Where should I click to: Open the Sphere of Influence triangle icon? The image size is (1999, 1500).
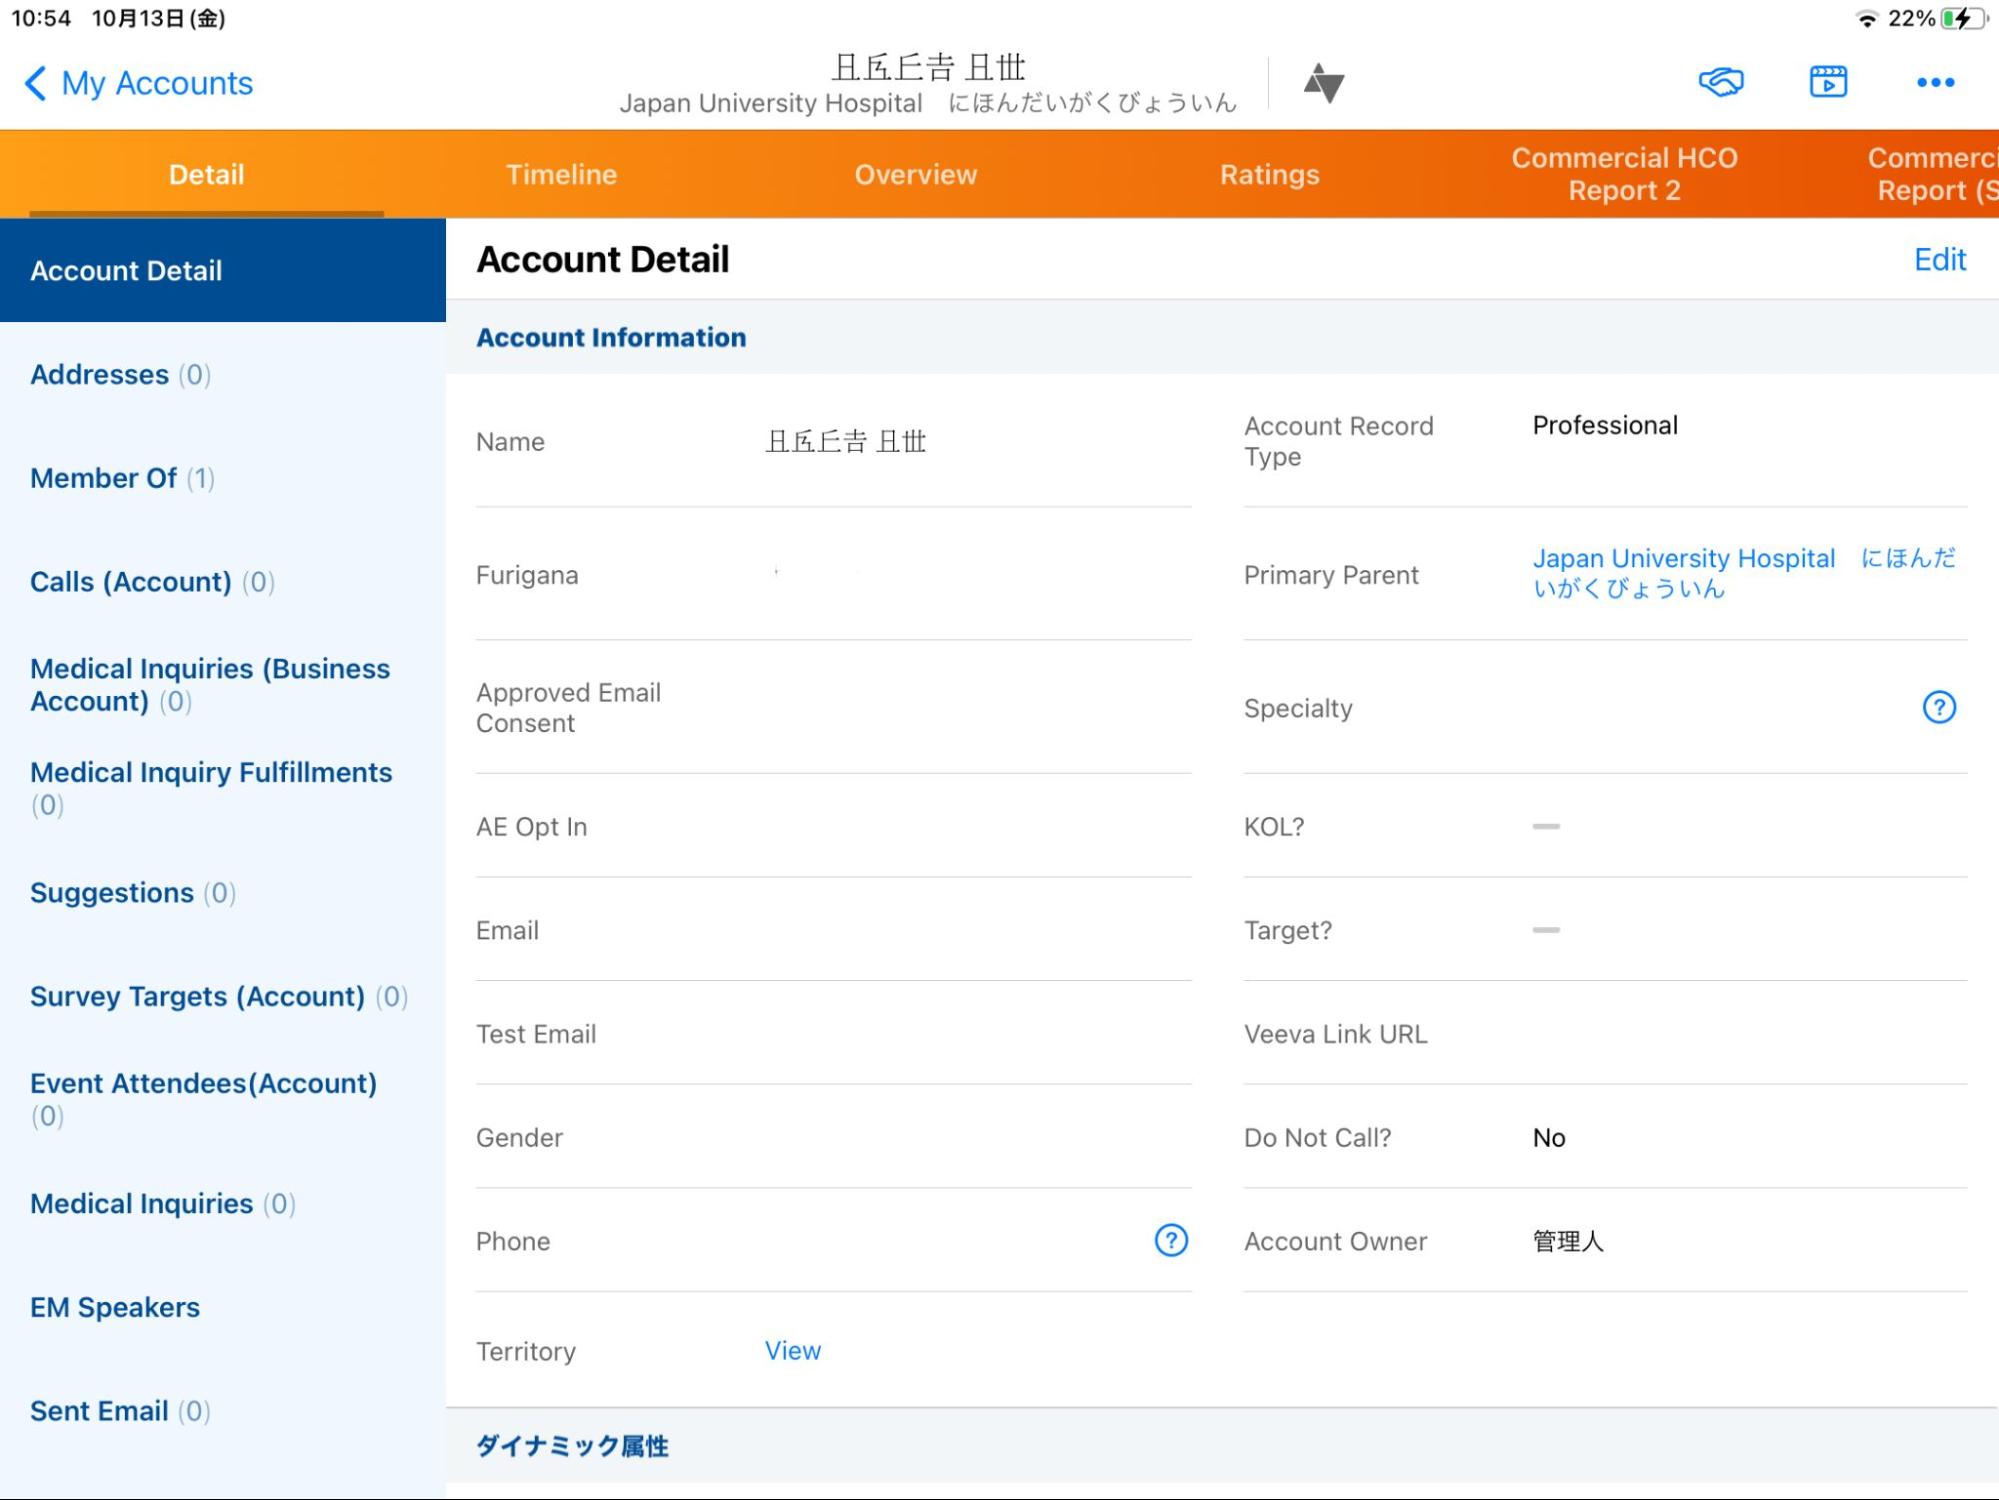click(1323, 83)
